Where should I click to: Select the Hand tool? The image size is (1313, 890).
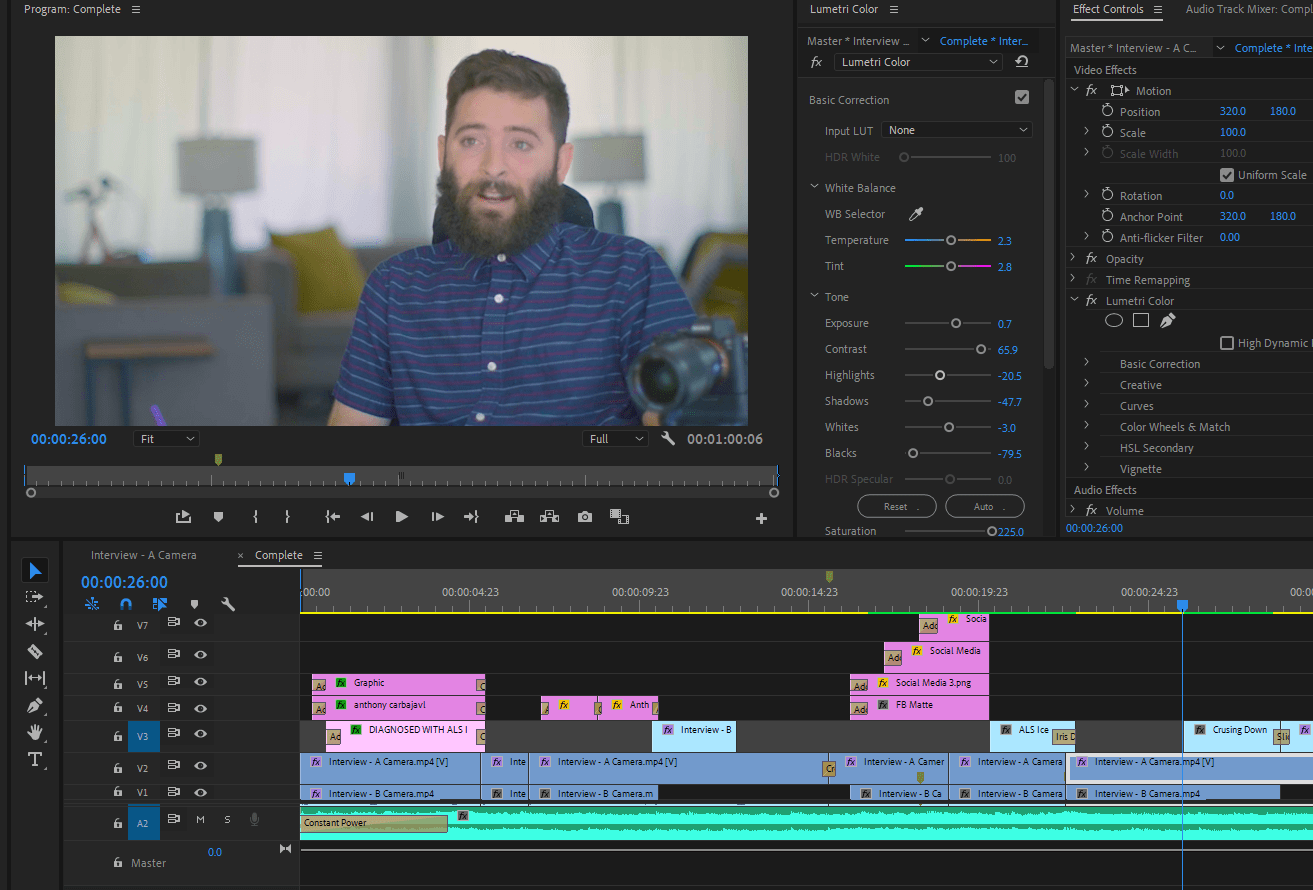35,732
